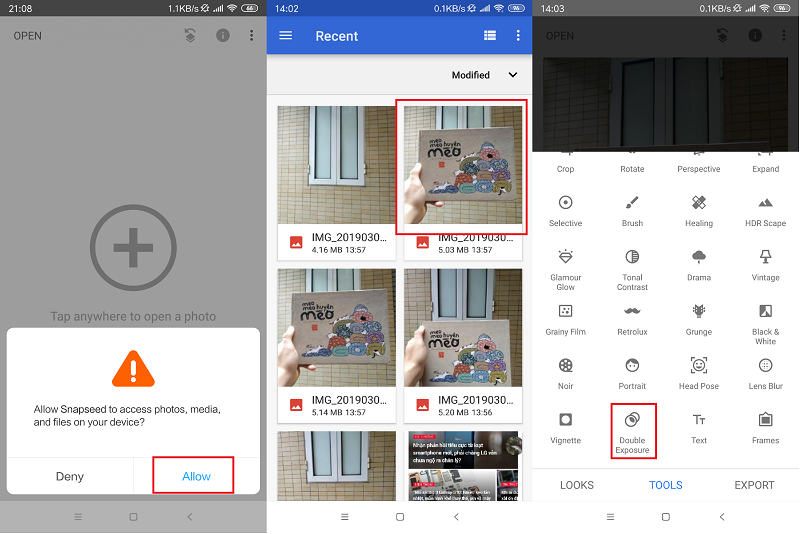Tap Android back button under Recent picker
This screenshot has width=800, height=534.
[456, 517]
